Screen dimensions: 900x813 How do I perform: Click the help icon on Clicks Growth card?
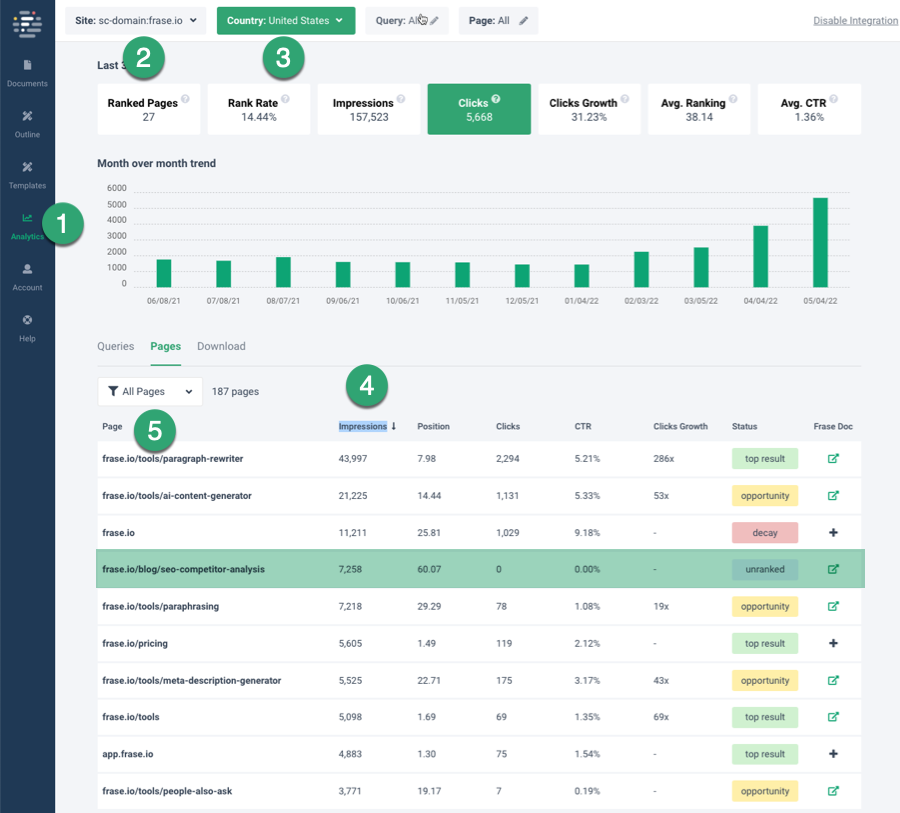pos(625,99)
